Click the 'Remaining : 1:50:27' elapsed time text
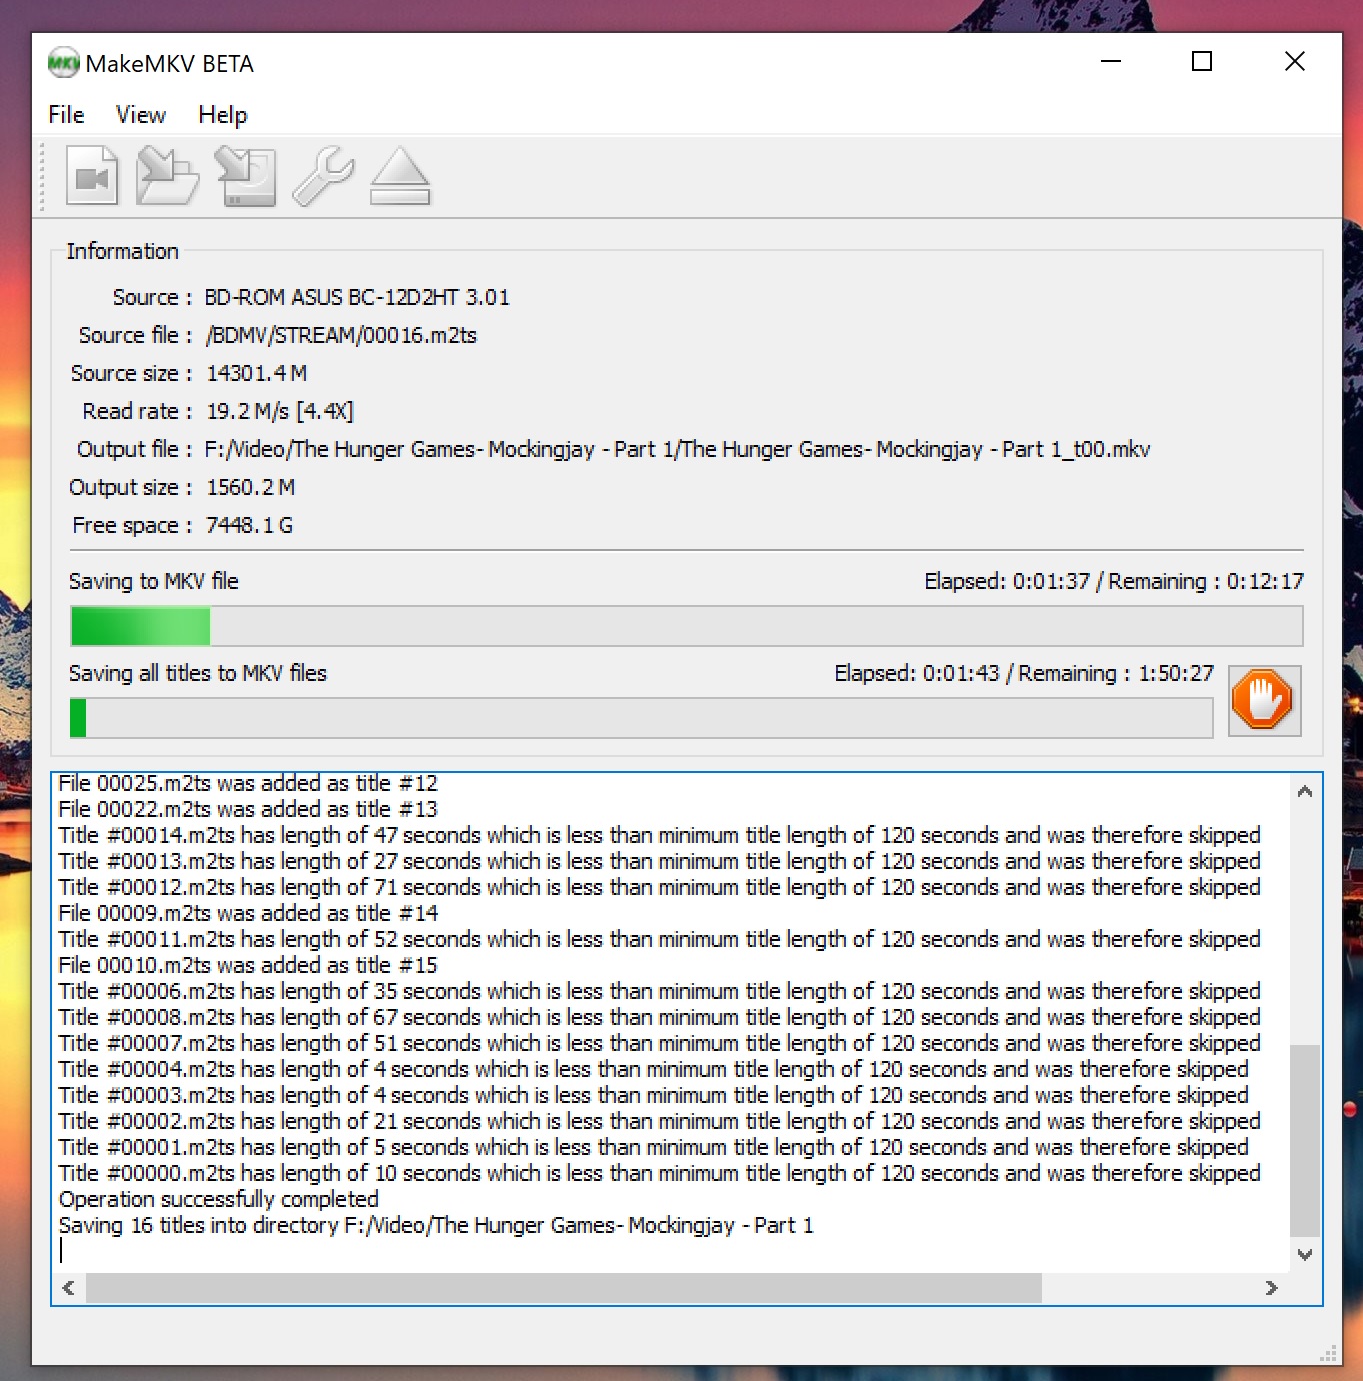 pyautogui.click(x=1024, y=673)
